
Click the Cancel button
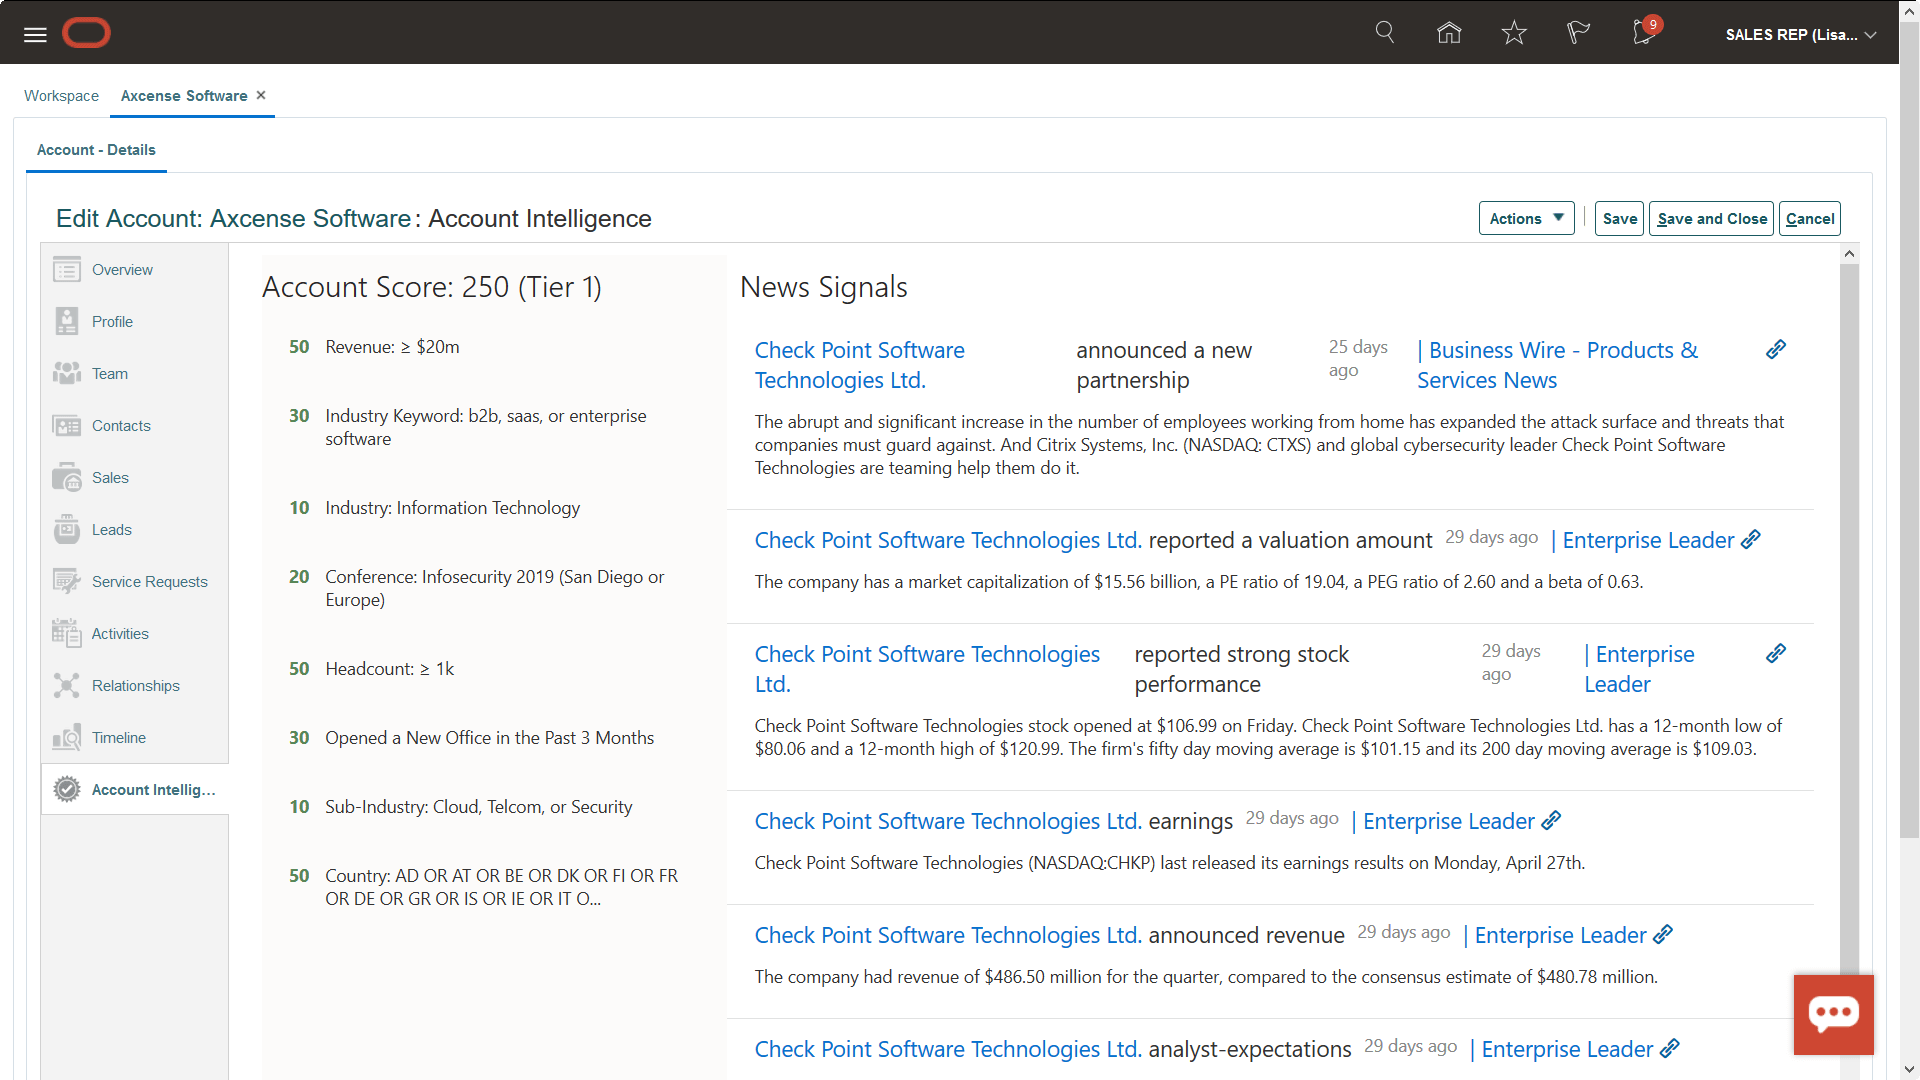pos(1810,218)
